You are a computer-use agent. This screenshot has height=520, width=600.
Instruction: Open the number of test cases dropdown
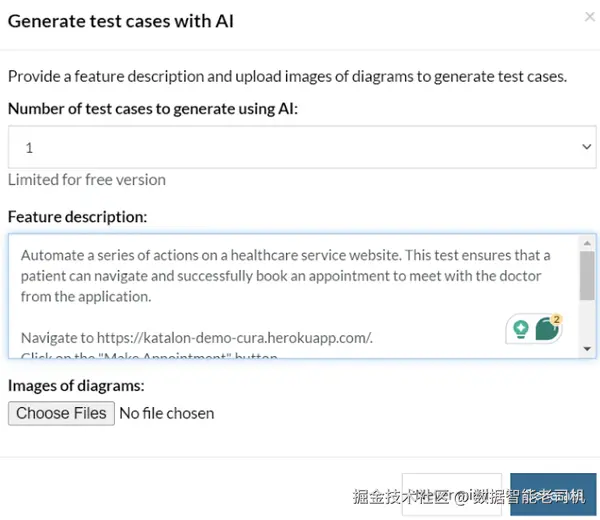point(300,147)
